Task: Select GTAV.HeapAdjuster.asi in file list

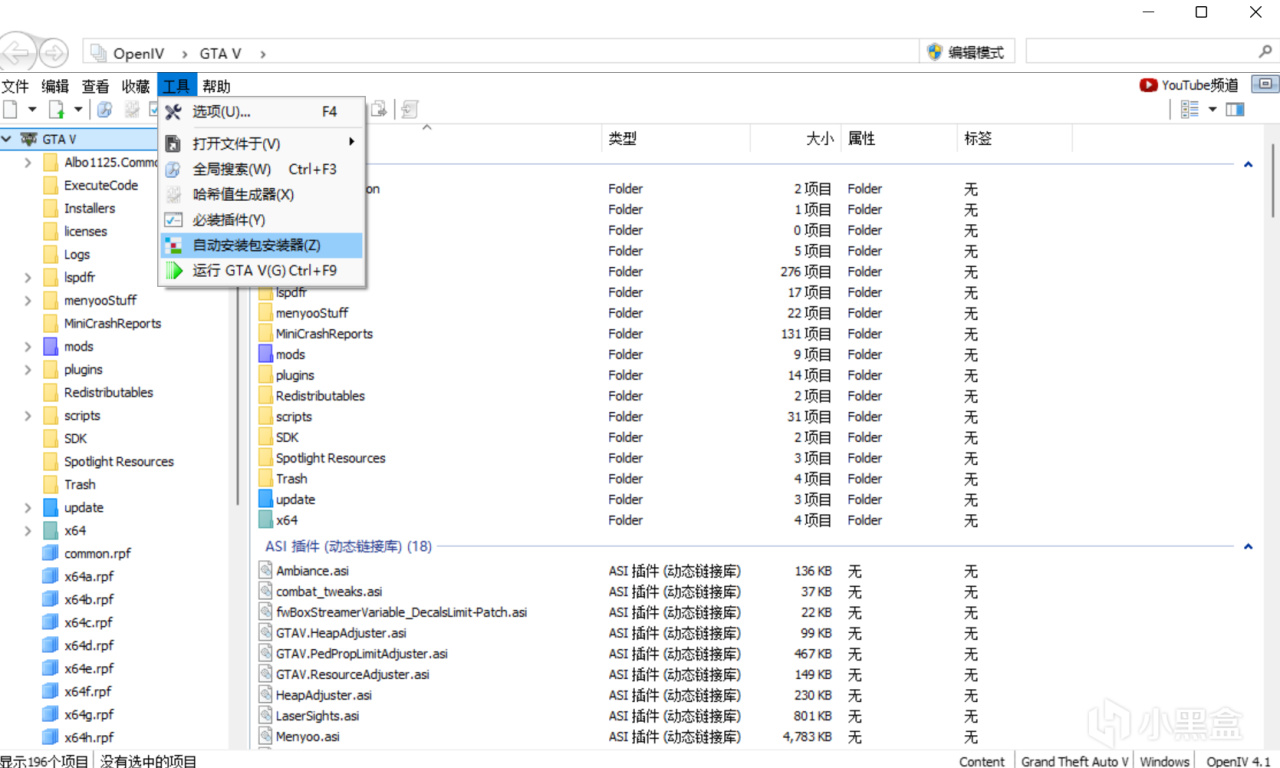Action: click(341, 633)
